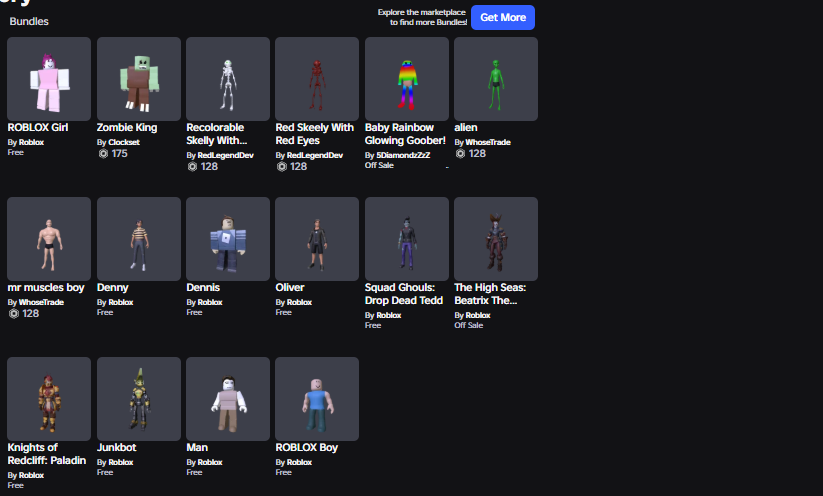Open the Junkbot bundle thumbnail
Image resolution: width=823 pixels, height=496 pixels.
tap(139, 399)
